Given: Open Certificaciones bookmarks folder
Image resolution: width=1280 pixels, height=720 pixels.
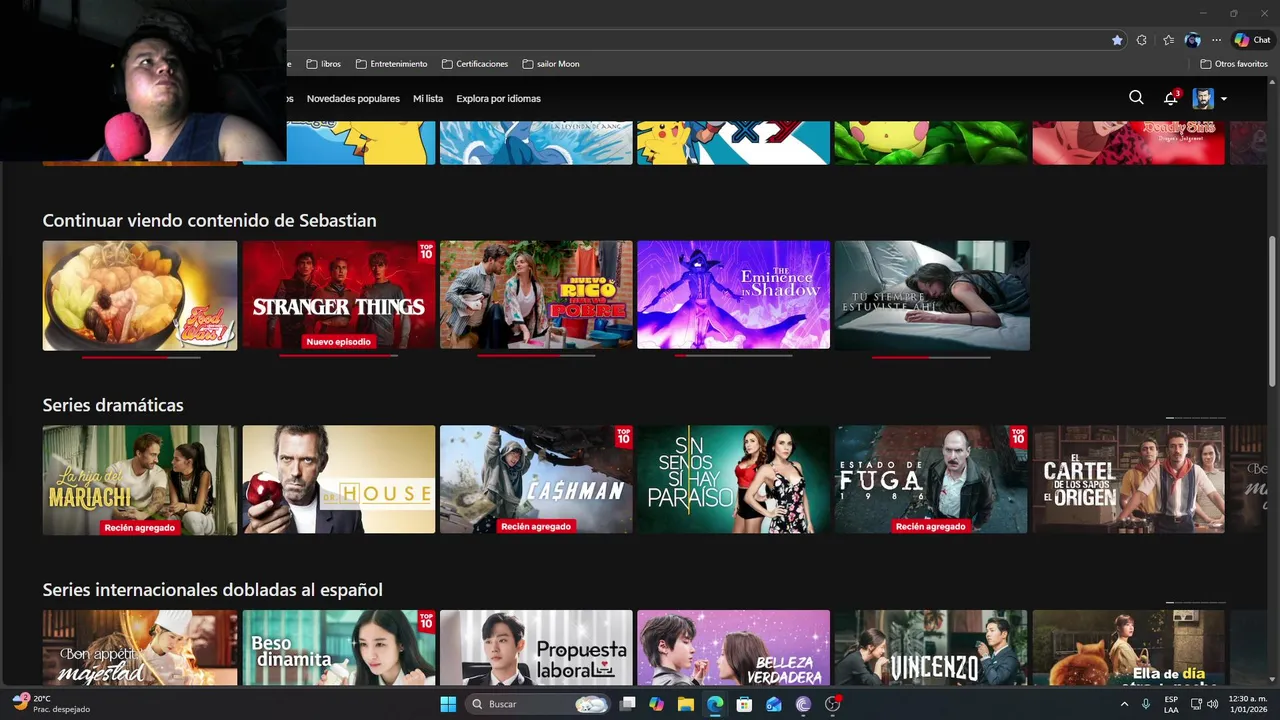Looking at the screenshot, I should (475, 64).
